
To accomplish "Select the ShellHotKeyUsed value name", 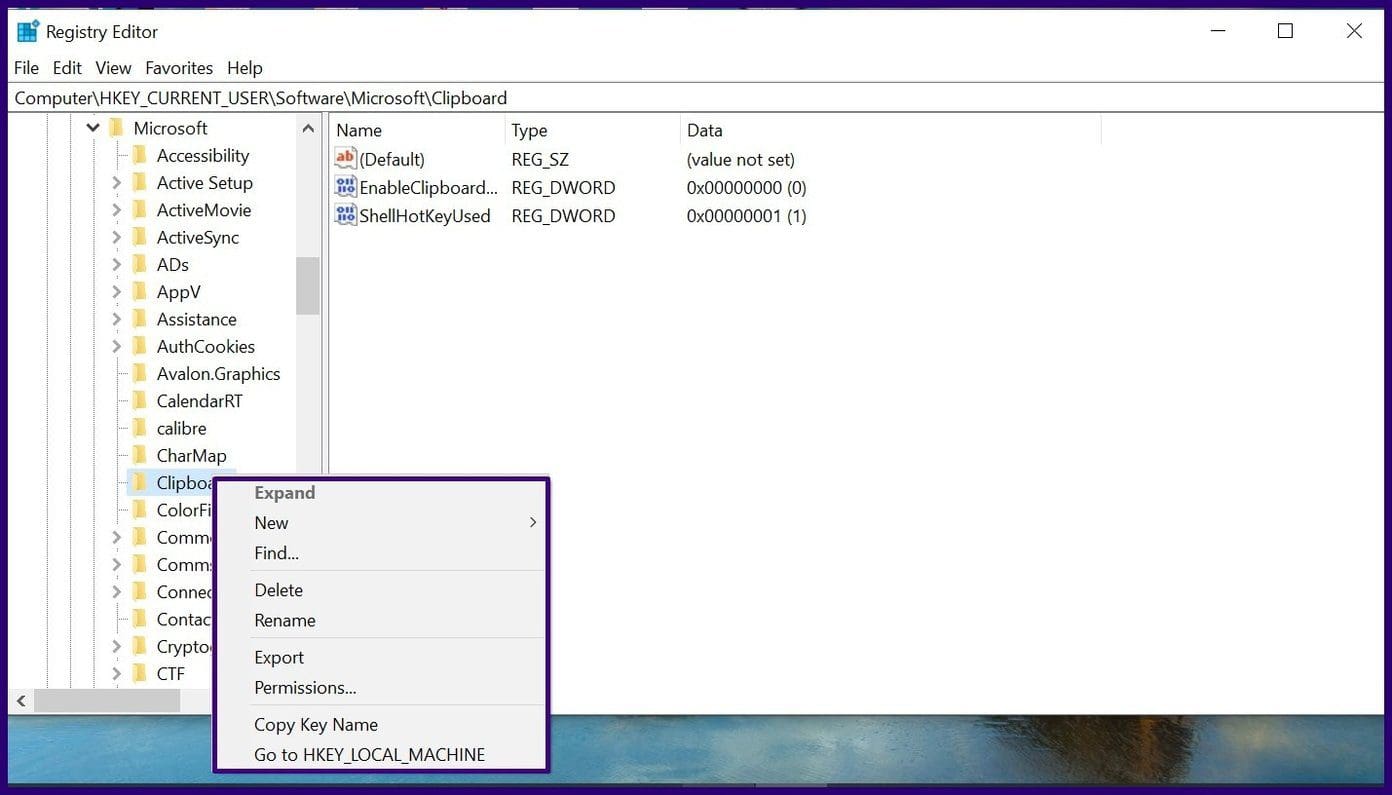I will tap(425, 215).
